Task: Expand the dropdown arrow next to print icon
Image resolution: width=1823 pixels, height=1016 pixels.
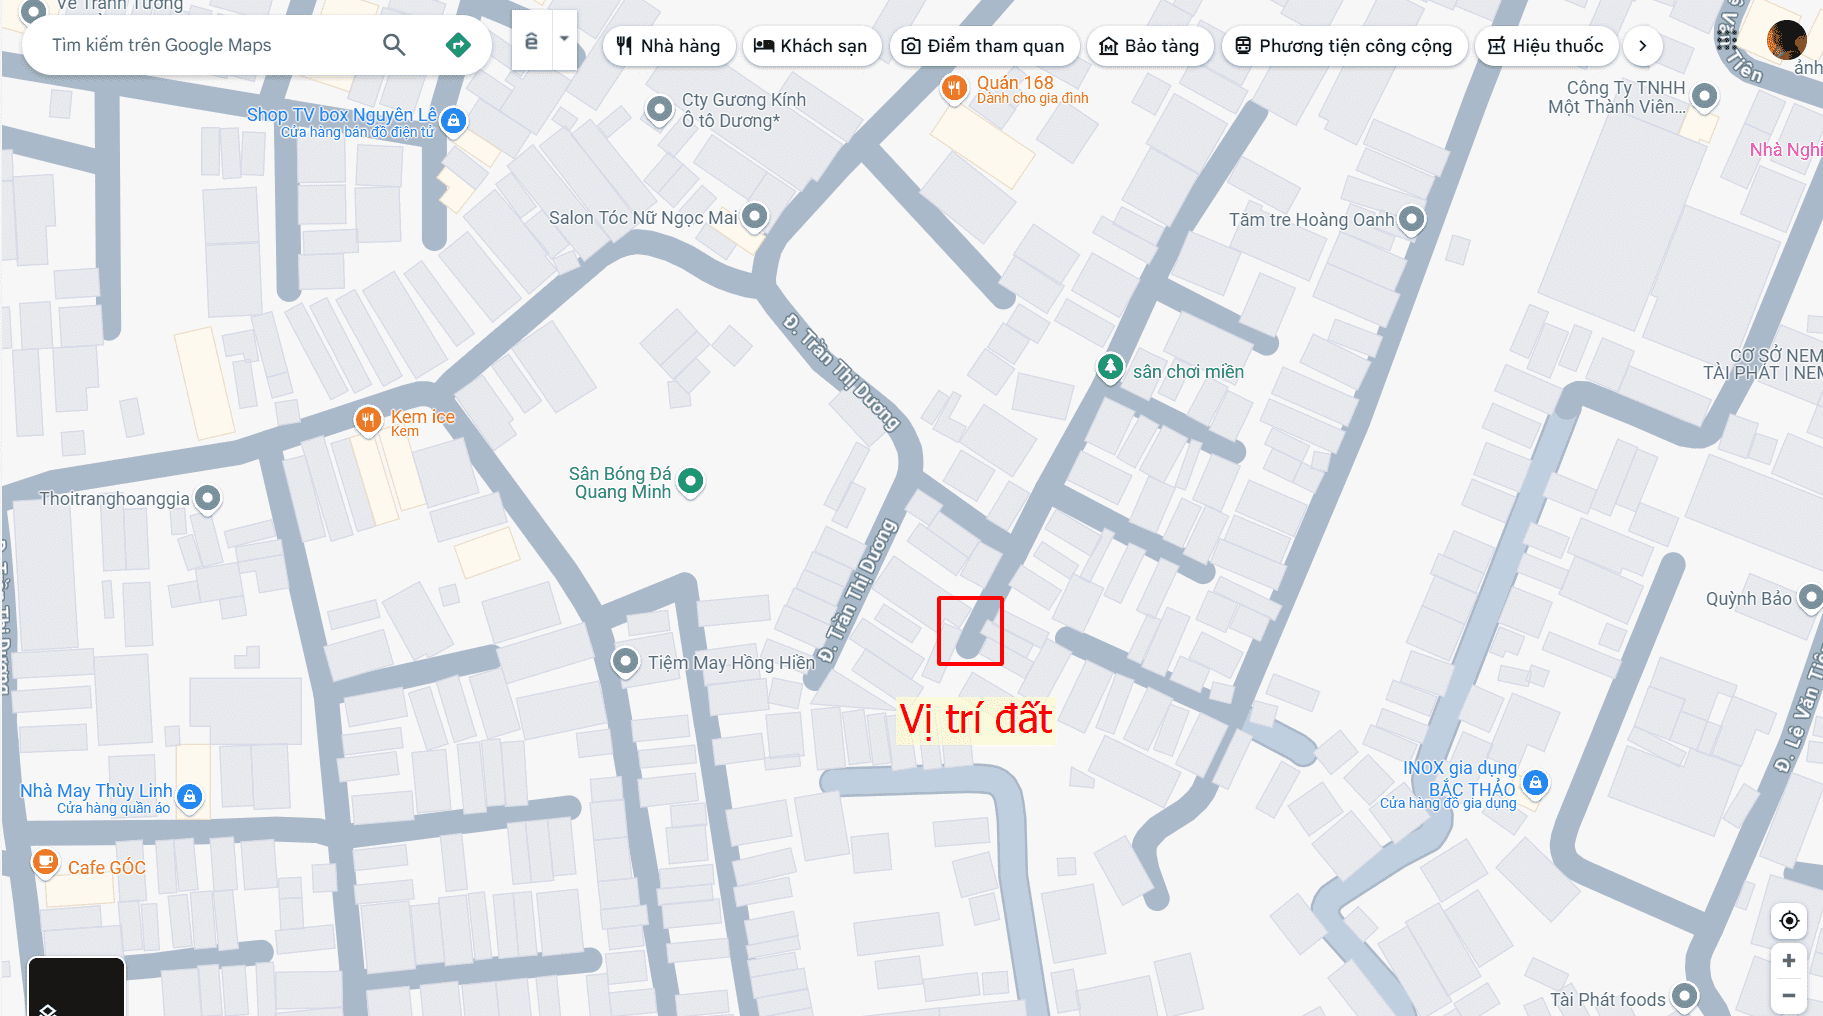Action: coord(565,40)
